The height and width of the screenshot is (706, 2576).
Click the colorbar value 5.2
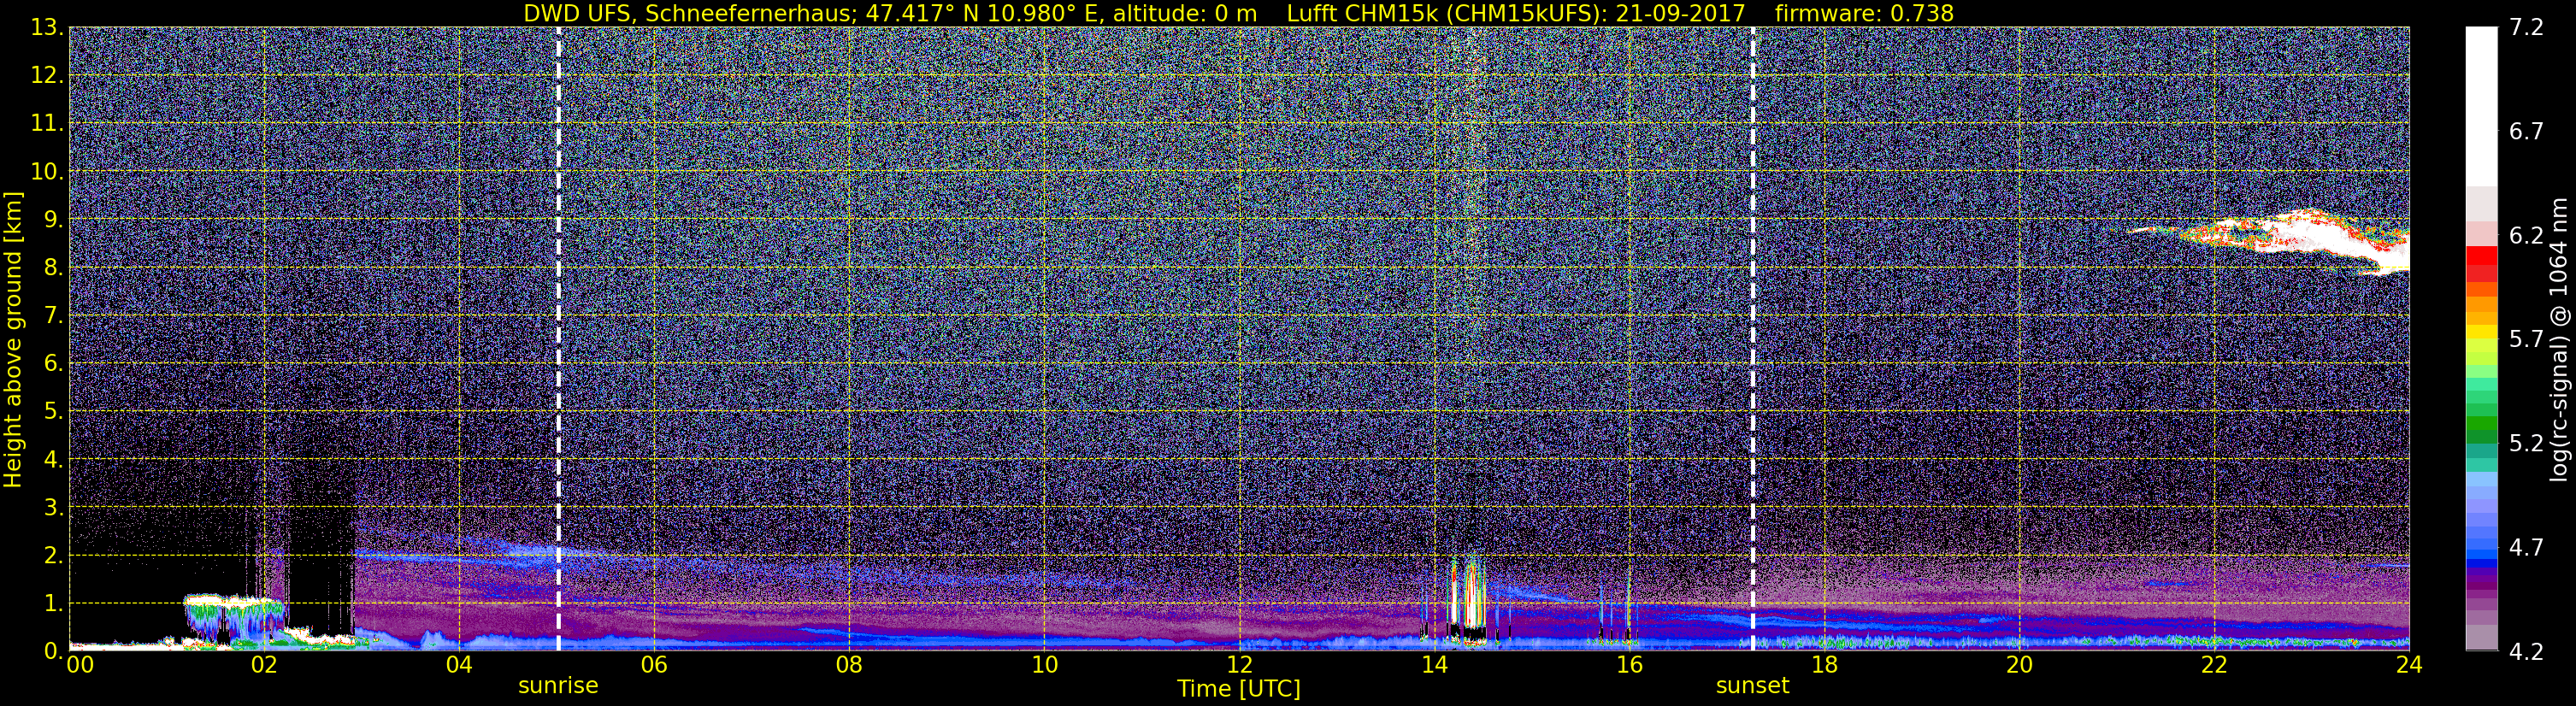(2526, 444)
